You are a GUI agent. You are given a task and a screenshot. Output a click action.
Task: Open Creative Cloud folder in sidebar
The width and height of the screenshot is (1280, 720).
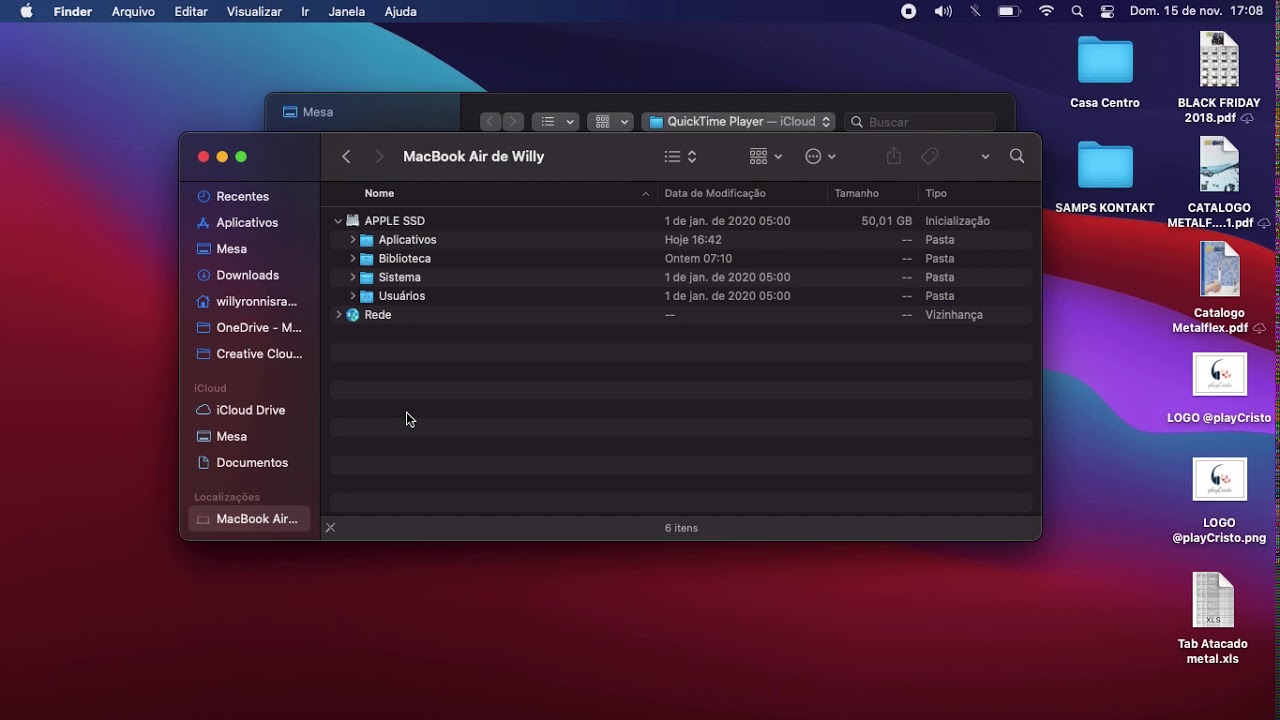pyautogui.click(x=249, y=353)
